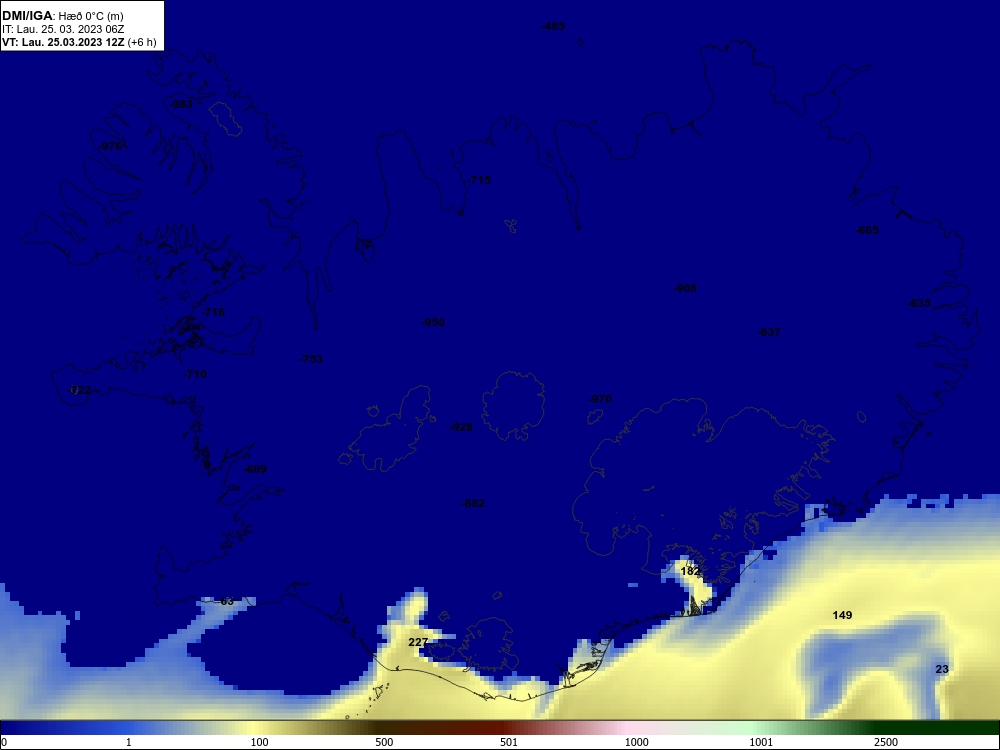1000x750 pixels.
Task: Select the '-837' value on the map
Action: [768, 332]
